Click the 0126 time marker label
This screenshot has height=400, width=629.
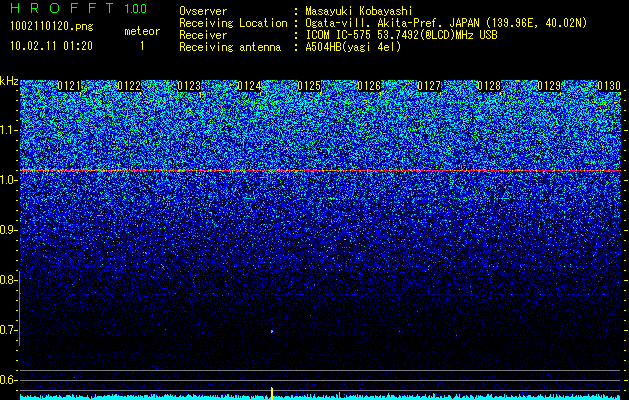coord(369,86)
